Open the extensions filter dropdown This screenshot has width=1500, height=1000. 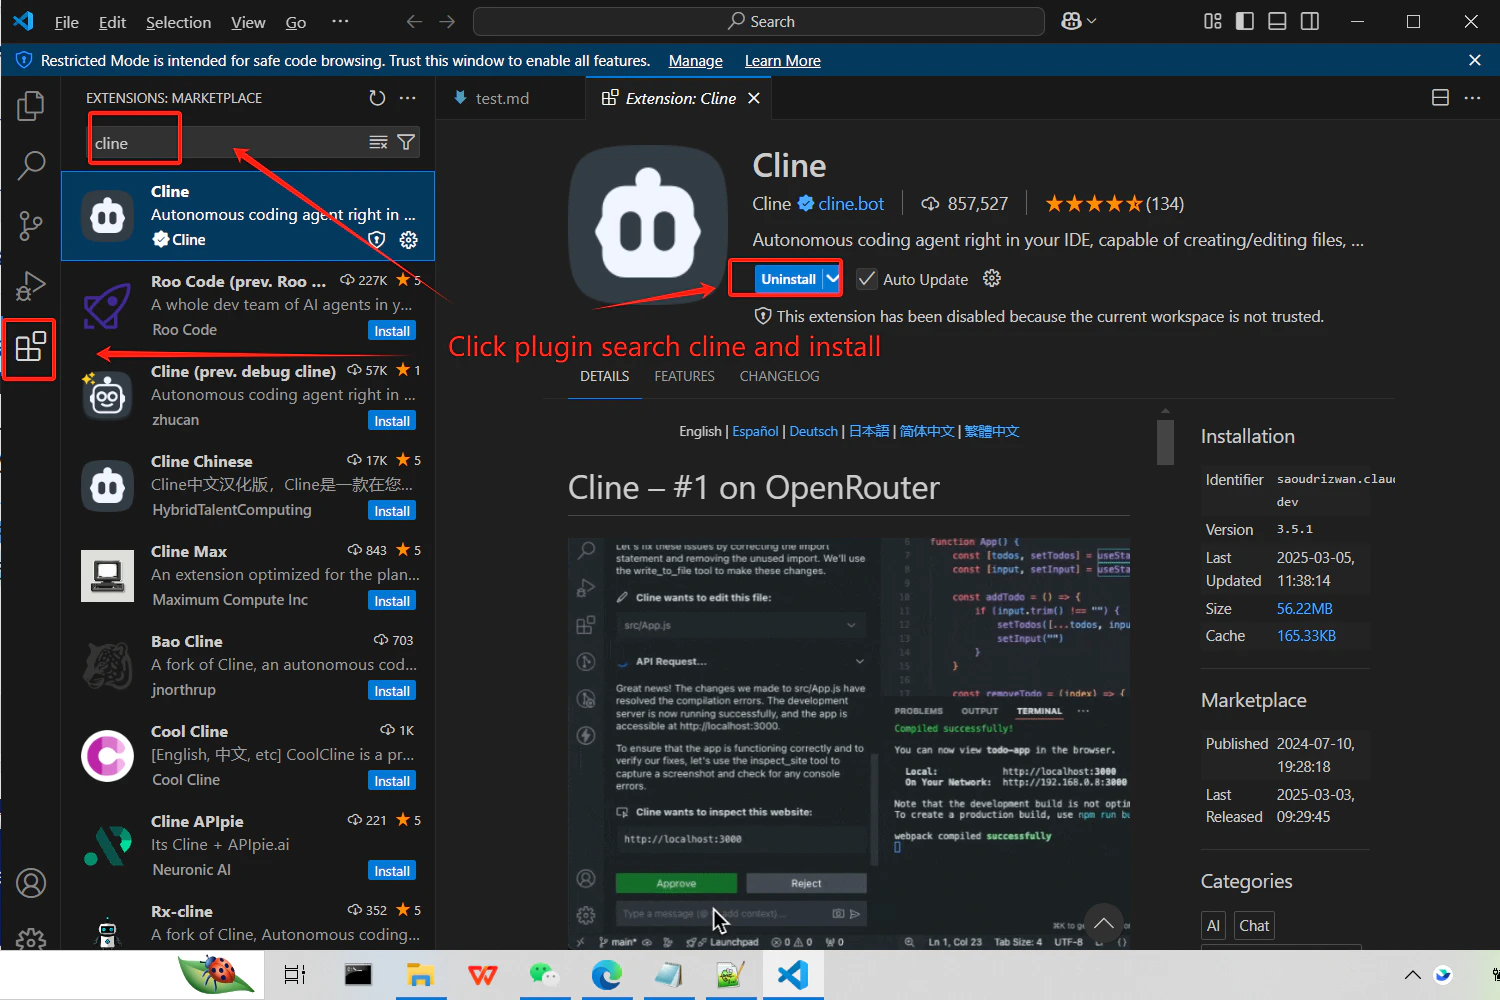tap(406, 141)
